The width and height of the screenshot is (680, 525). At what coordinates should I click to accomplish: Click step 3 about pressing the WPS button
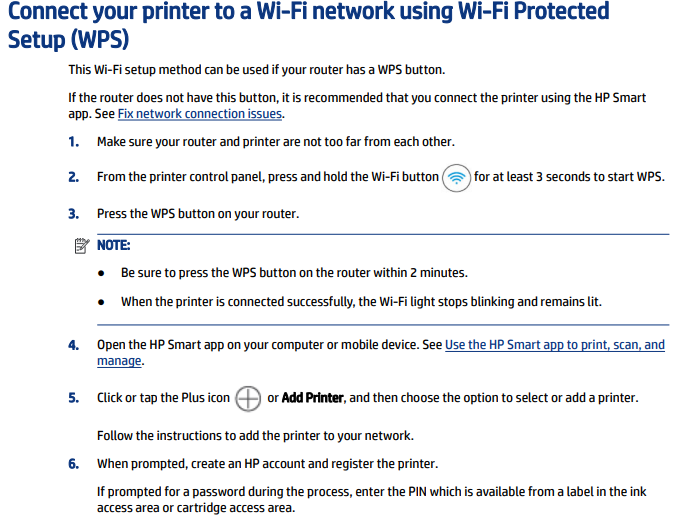point(198,214)
